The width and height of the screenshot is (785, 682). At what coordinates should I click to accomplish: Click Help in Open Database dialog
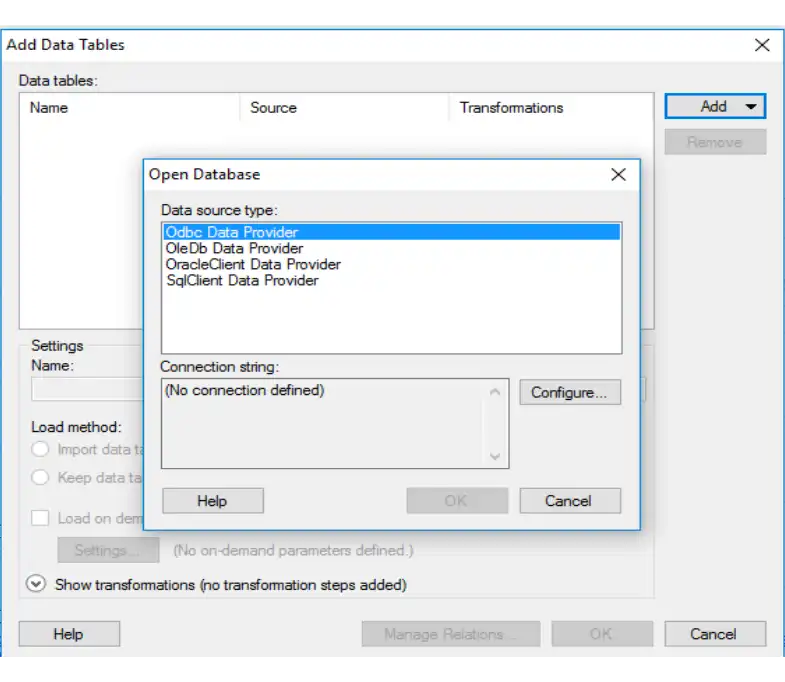212,501
